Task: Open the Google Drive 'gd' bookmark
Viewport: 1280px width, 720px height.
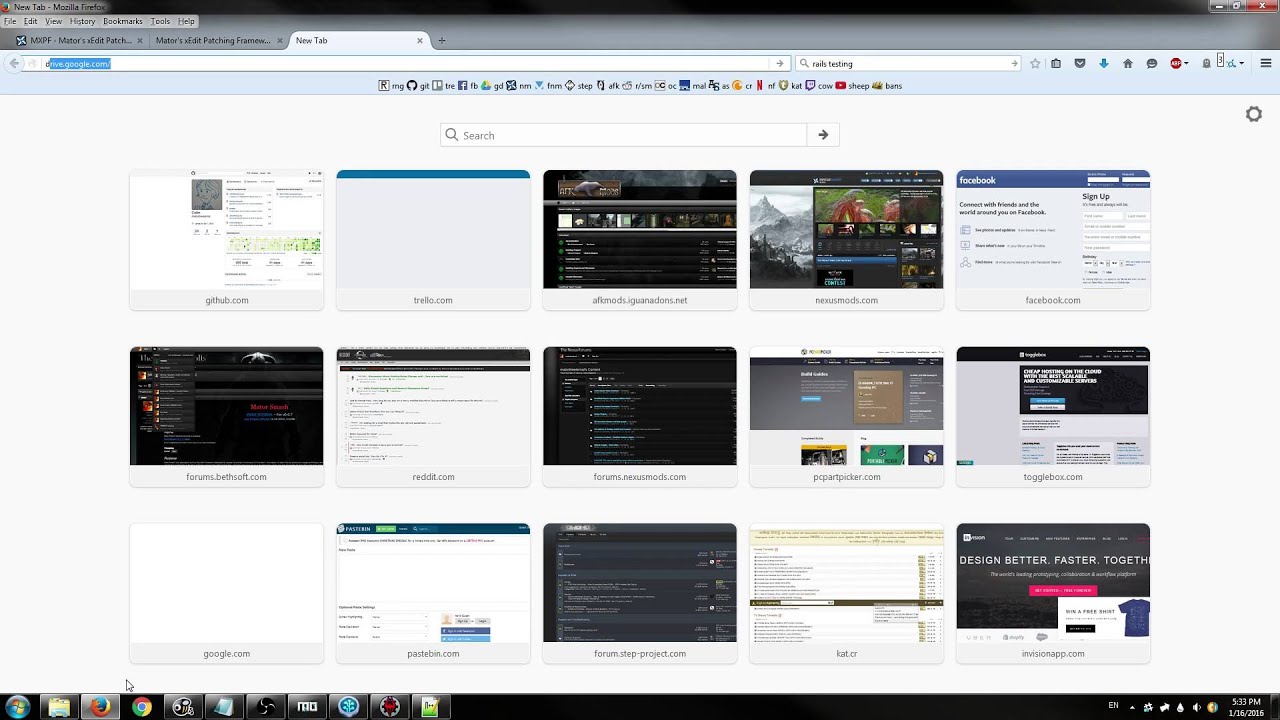Action: coord(492,86)
